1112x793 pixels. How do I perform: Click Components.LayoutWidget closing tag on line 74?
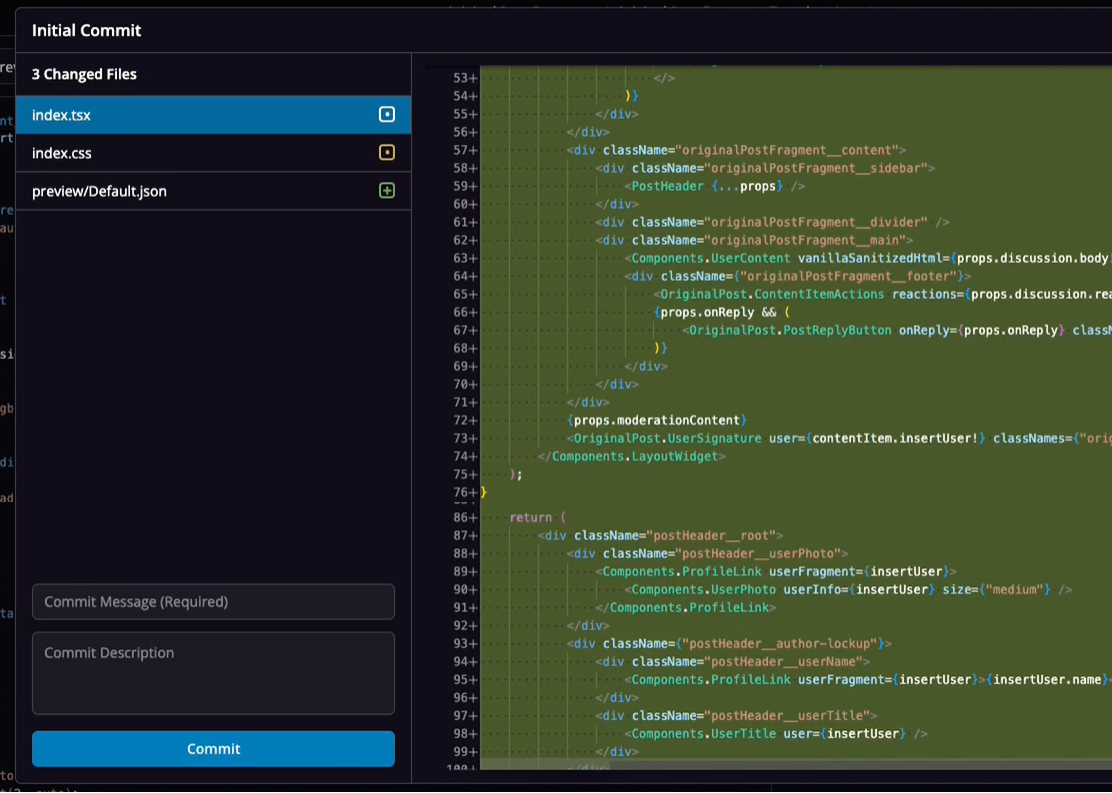click(634, 456)
